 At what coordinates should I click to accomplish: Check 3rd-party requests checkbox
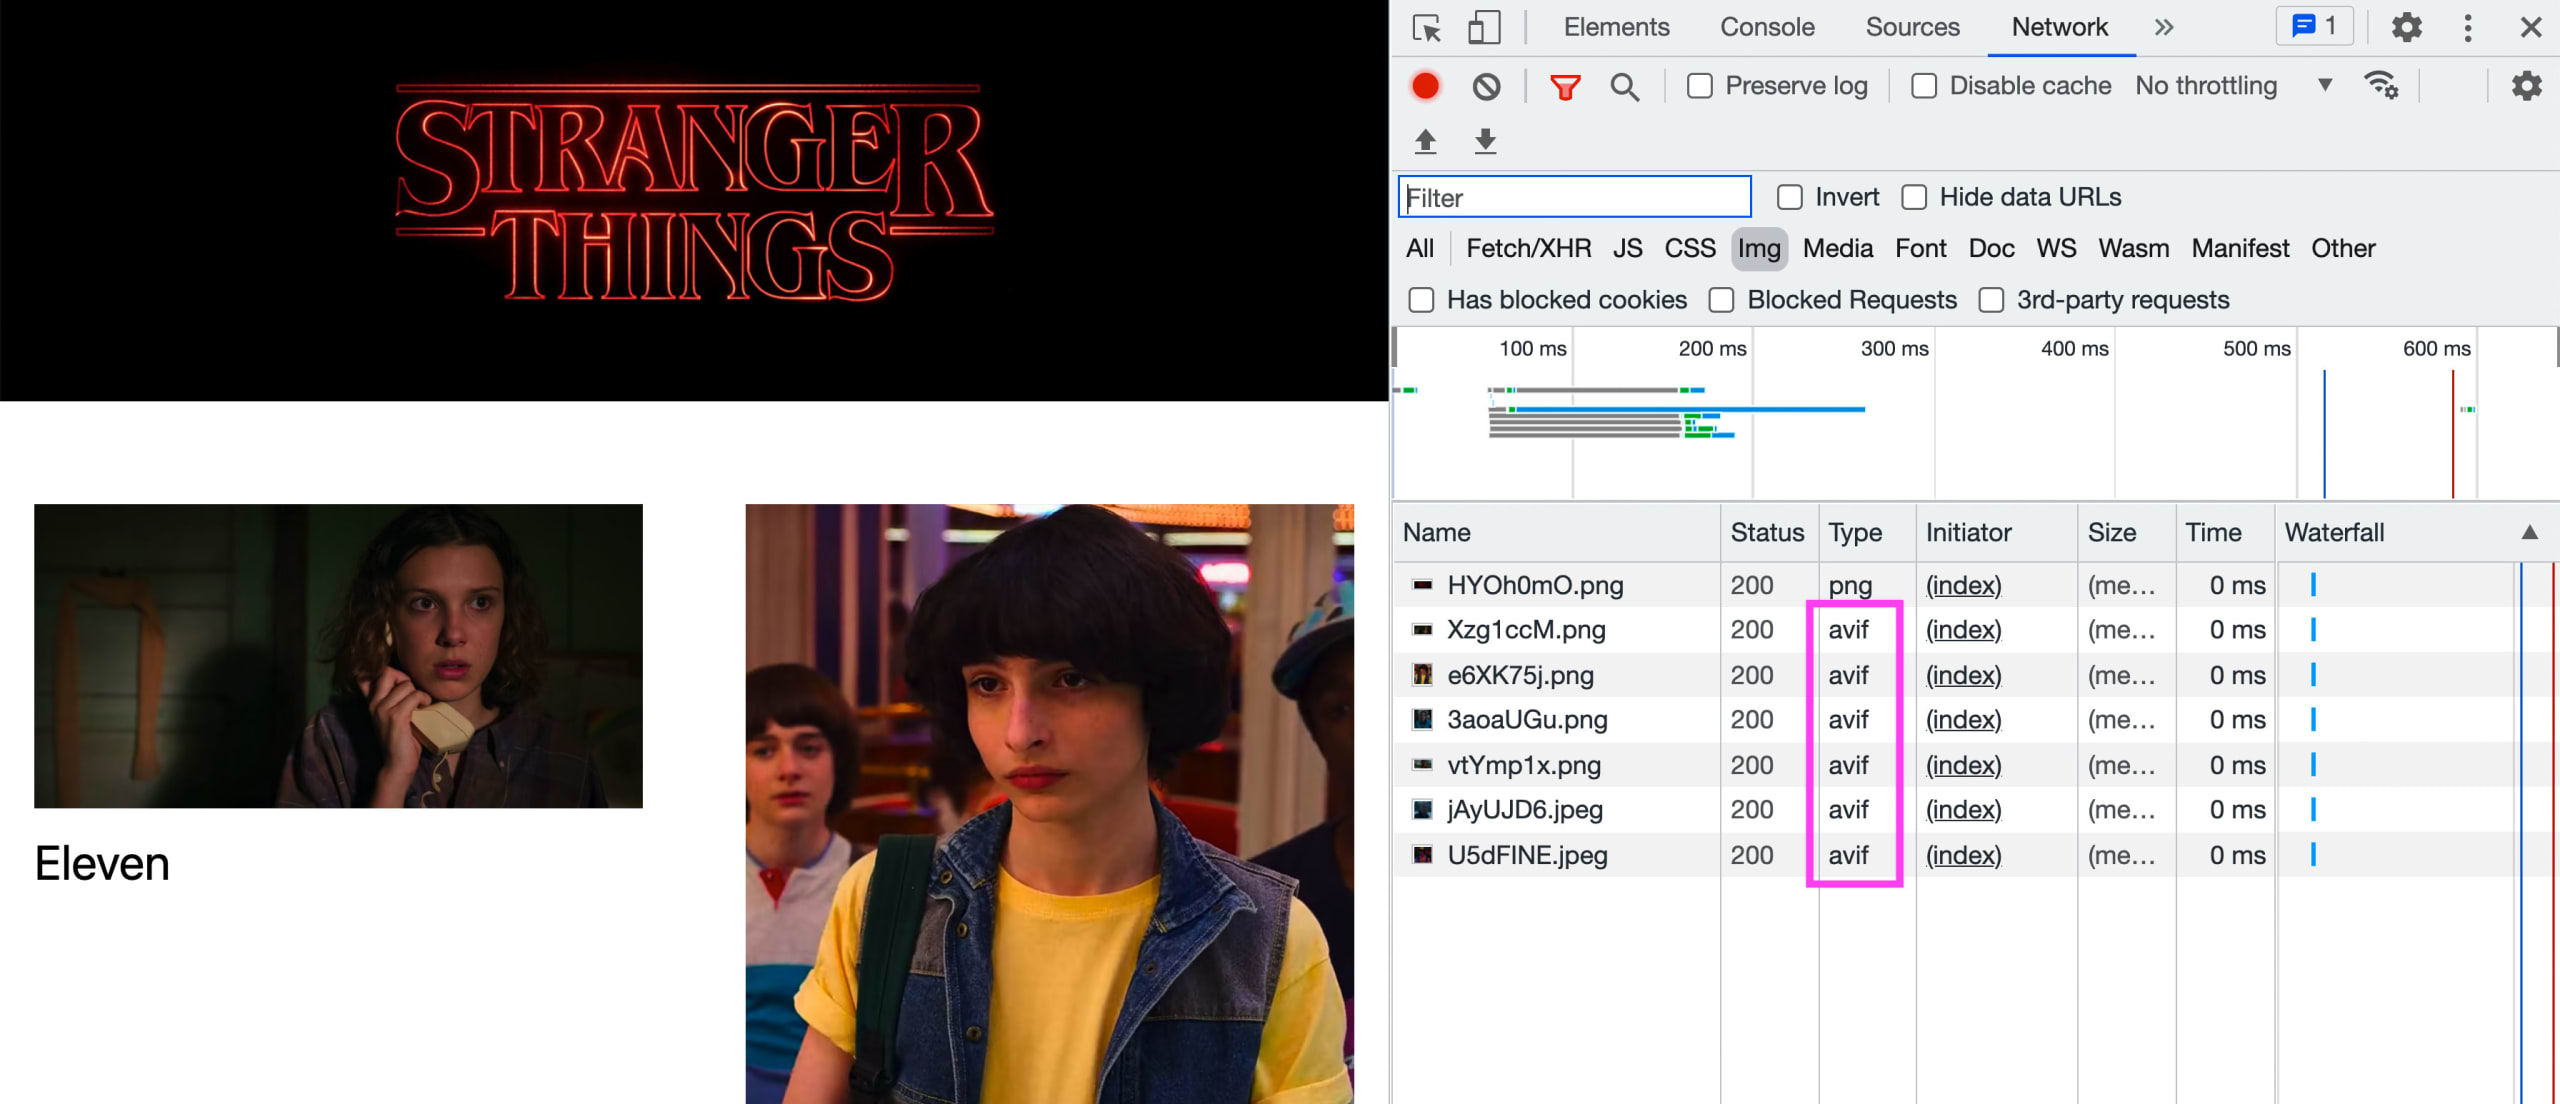click(x=1991, y=300)
